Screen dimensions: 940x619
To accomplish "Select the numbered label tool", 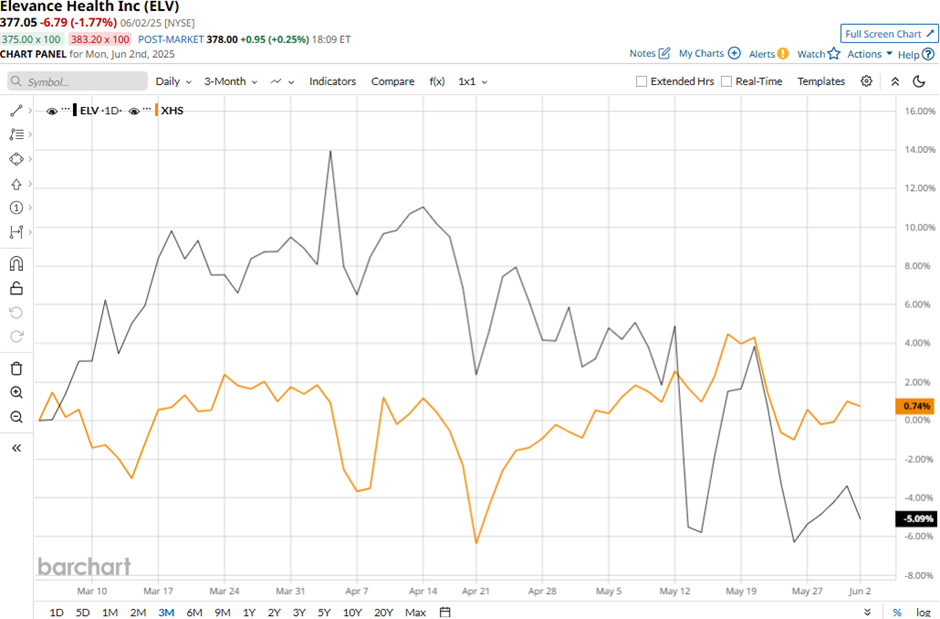I will 16,207.
